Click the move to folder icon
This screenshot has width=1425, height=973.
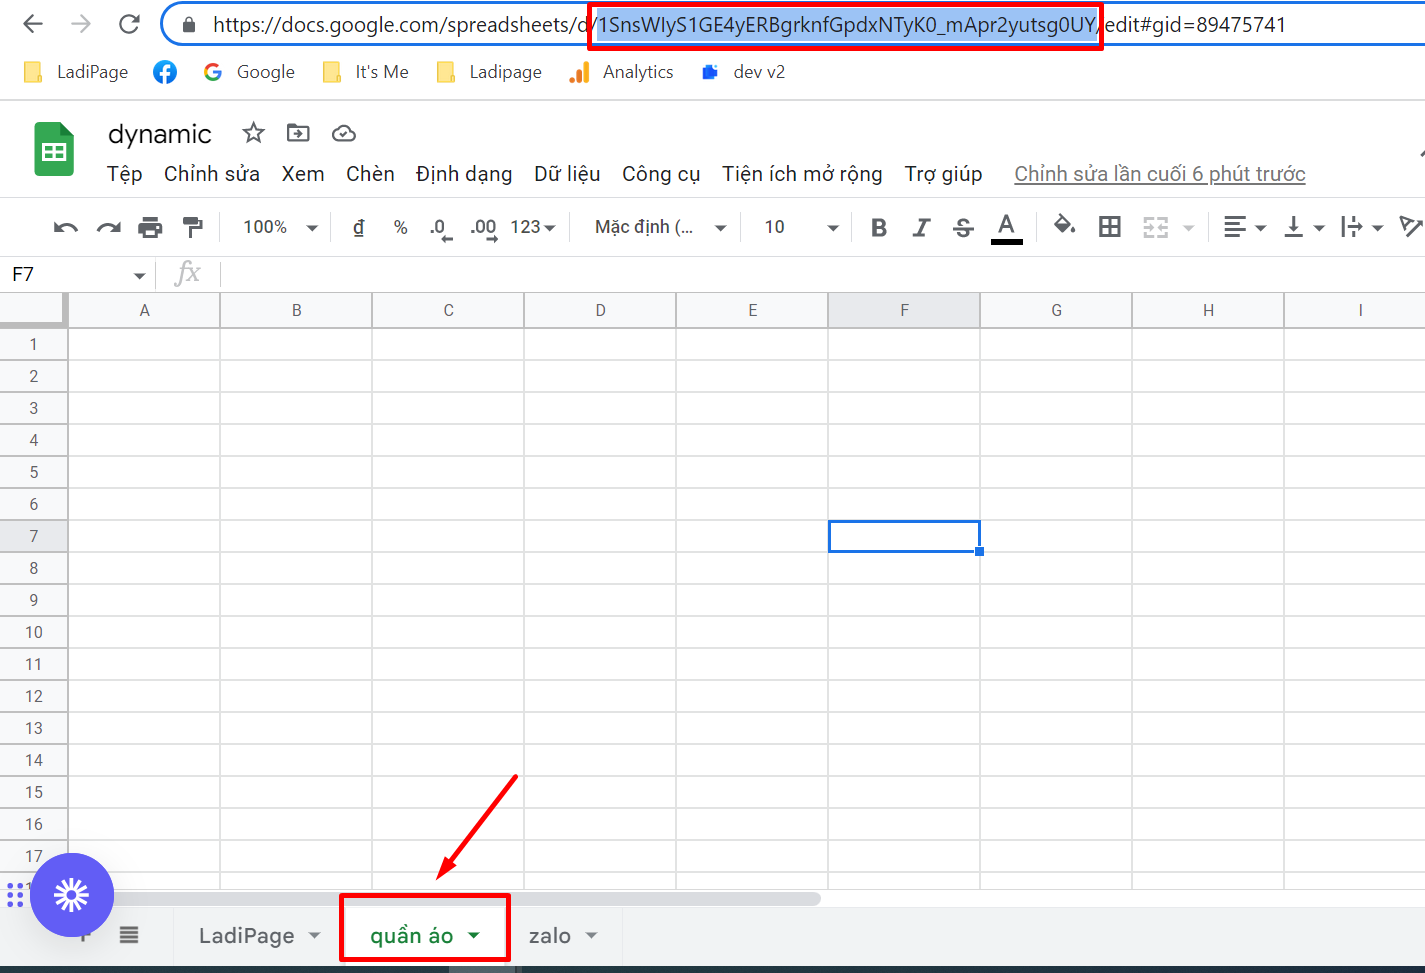click(298, 133)
